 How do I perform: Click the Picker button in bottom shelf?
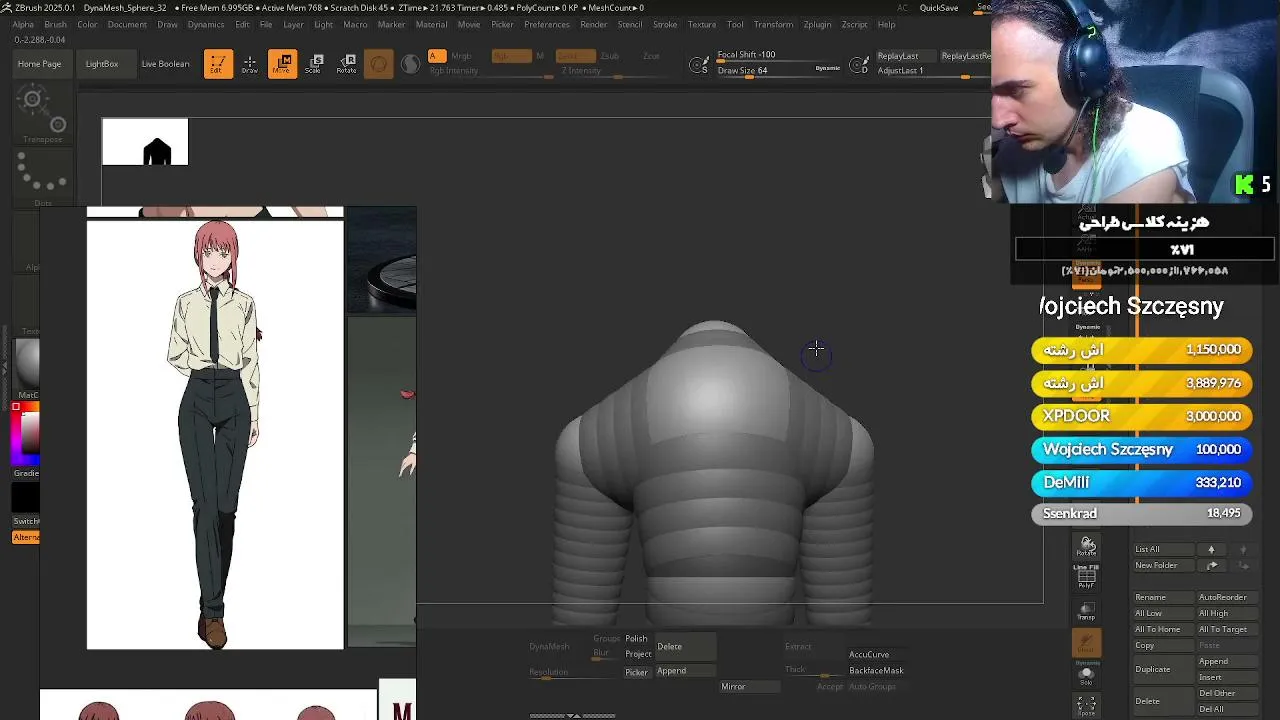[636, 672]
